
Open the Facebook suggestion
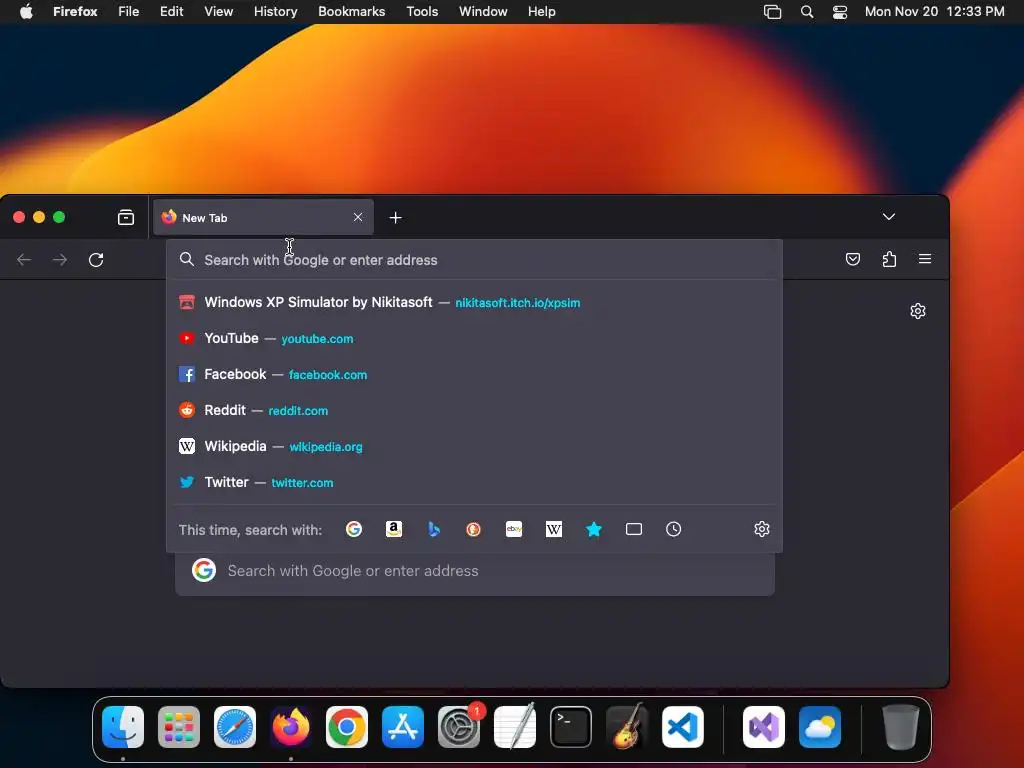475,374
